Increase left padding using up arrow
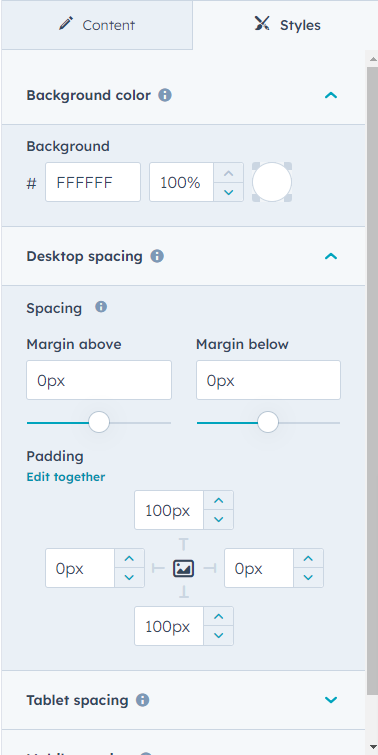This screenshot has width=378, height=755. click(129, 559)
